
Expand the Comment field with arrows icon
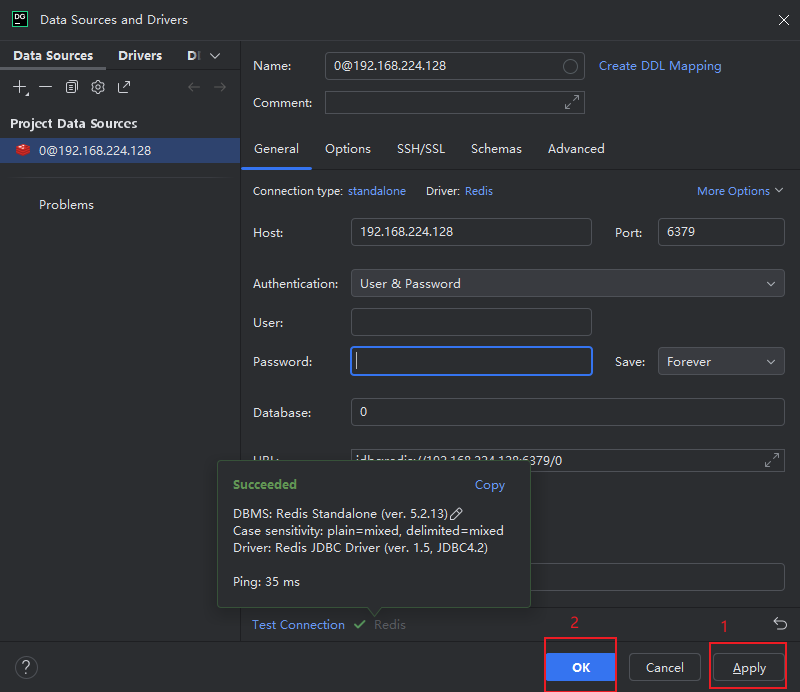pos(572,102)
